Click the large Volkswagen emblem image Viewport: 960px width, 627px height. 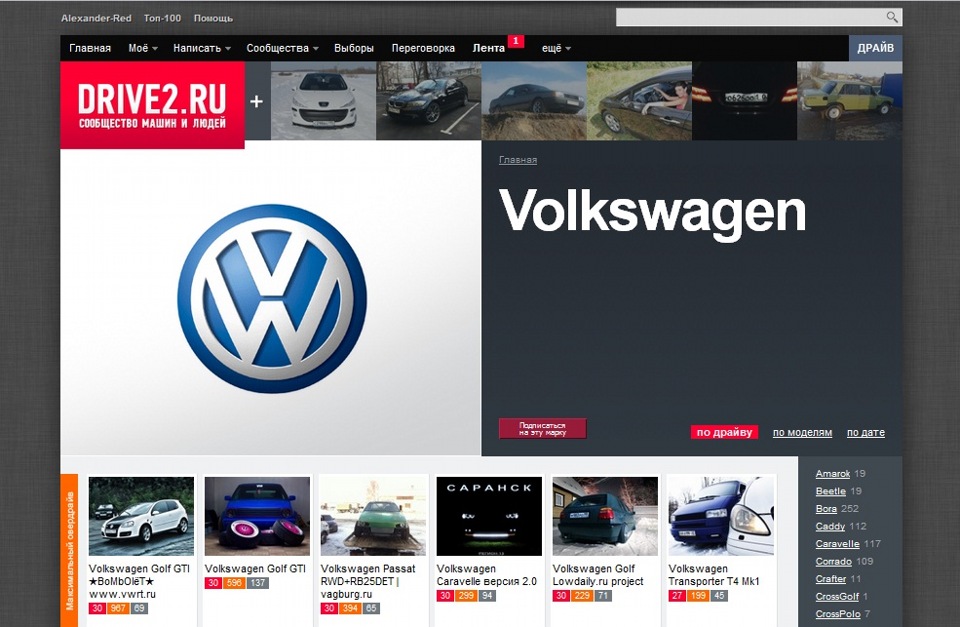tap(272, 298)
